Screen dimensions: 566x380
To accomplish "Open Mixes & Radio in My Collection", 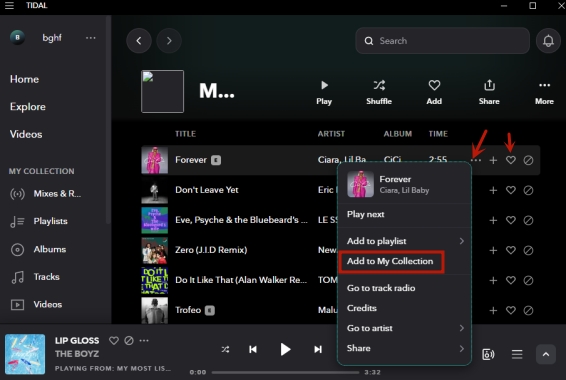I will pos(46,194).
